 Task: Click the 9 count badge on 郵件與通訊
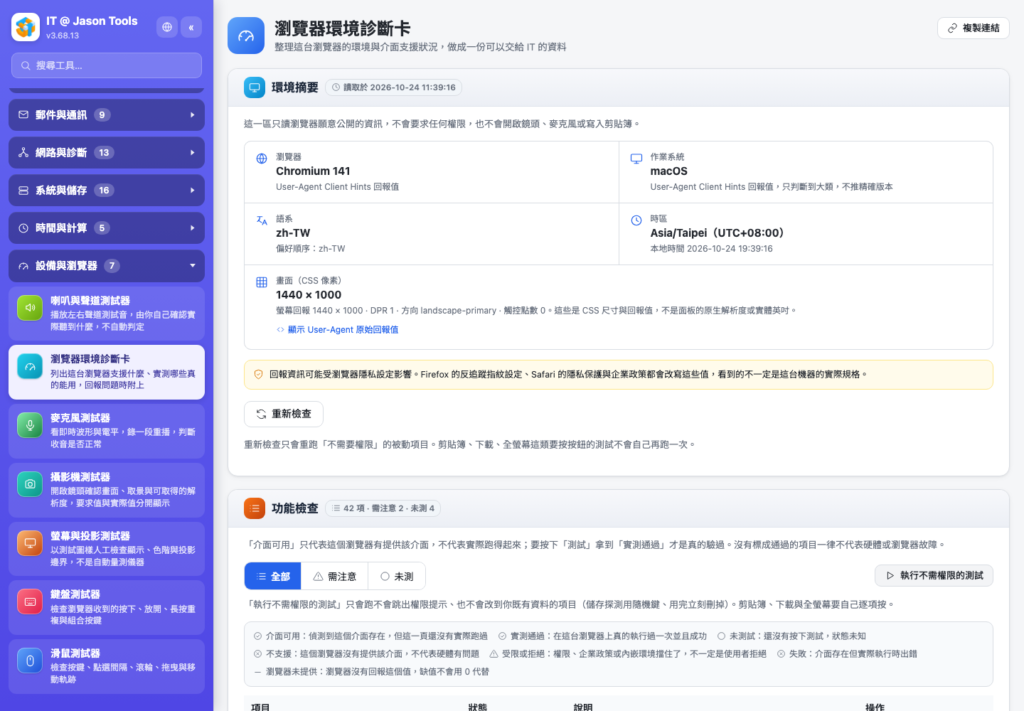pyautogui.click(x=102, y=115)
